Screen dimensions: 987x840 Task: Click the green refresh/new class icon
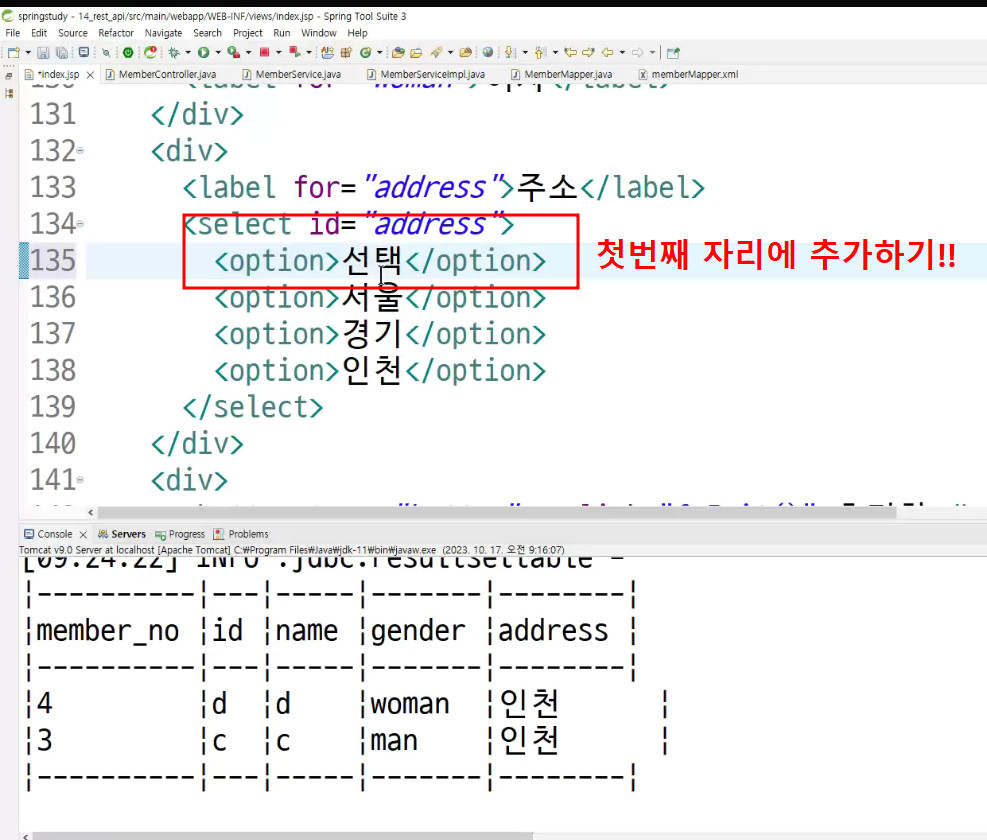coord(366,53)
